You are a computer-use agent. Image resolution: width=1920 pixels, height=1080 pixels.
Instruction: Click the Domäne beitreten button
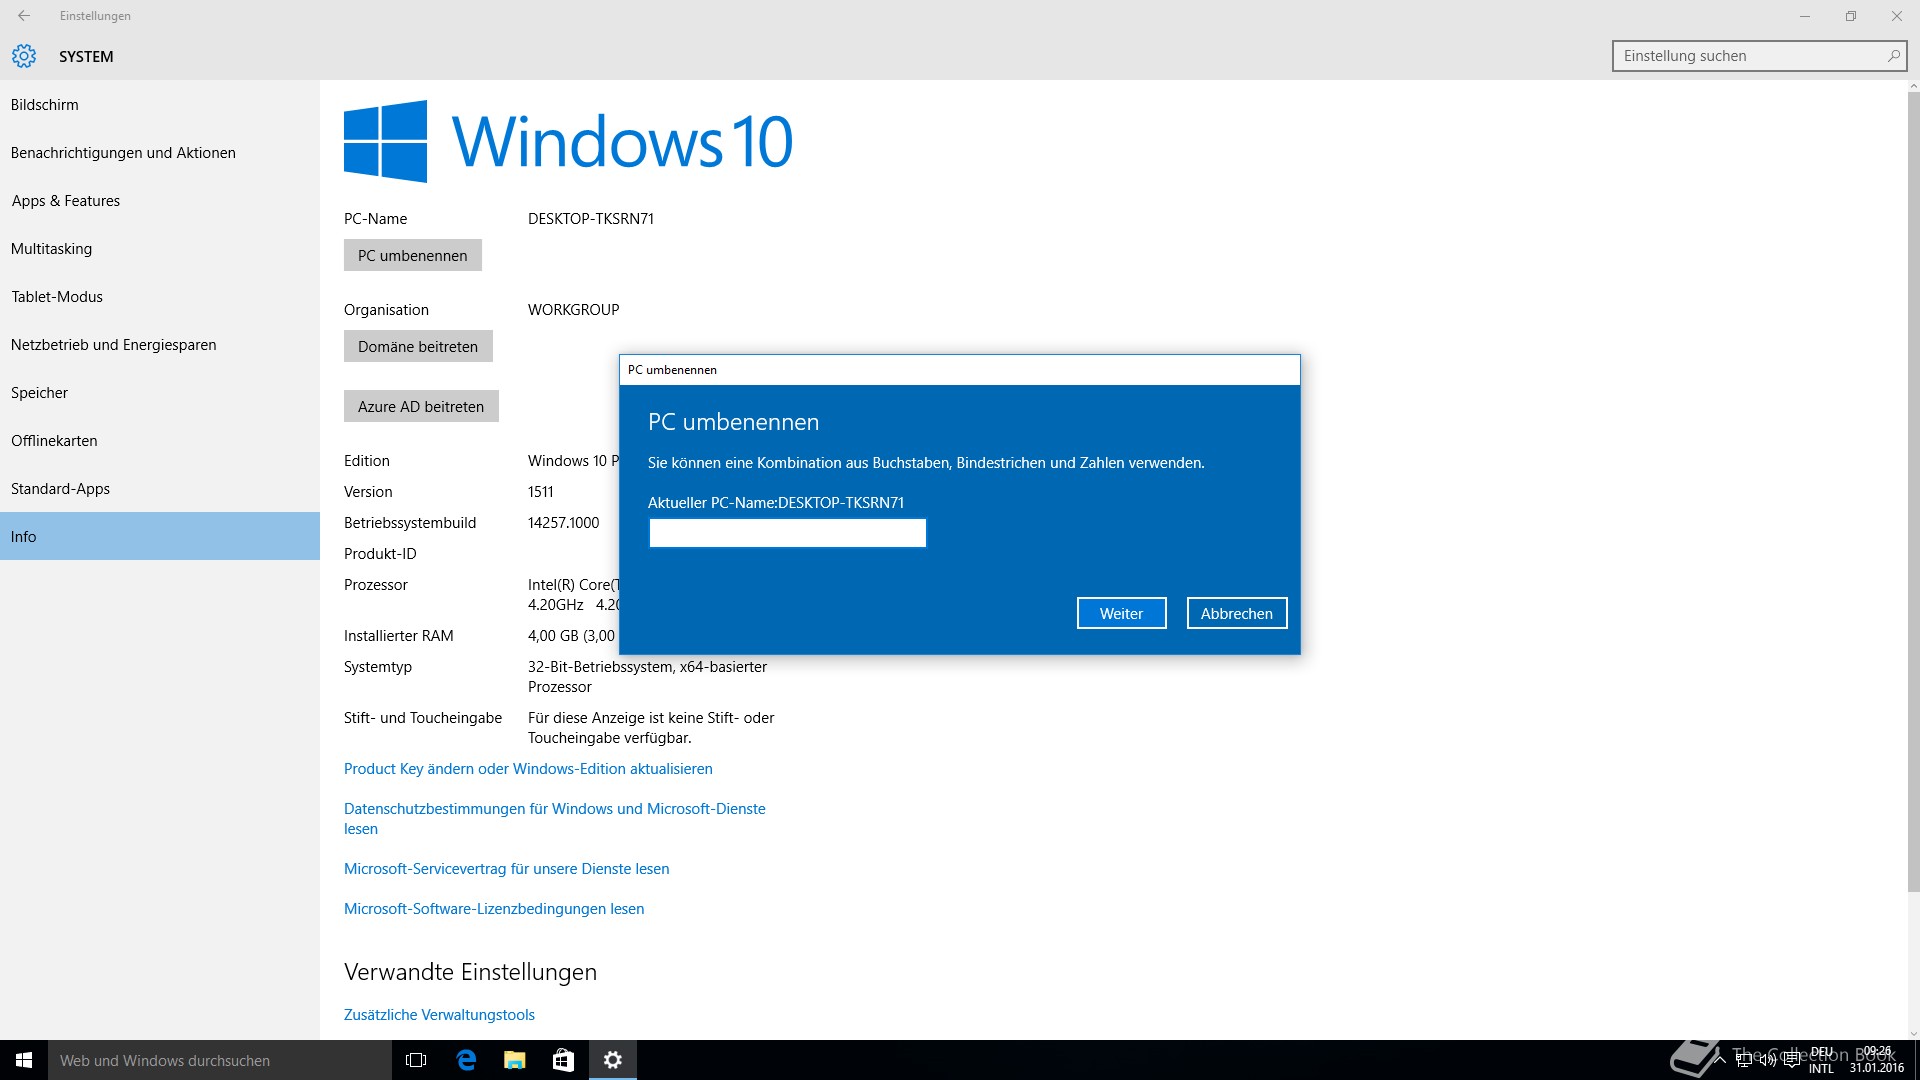pyautogui.click(x=418, y=346)
